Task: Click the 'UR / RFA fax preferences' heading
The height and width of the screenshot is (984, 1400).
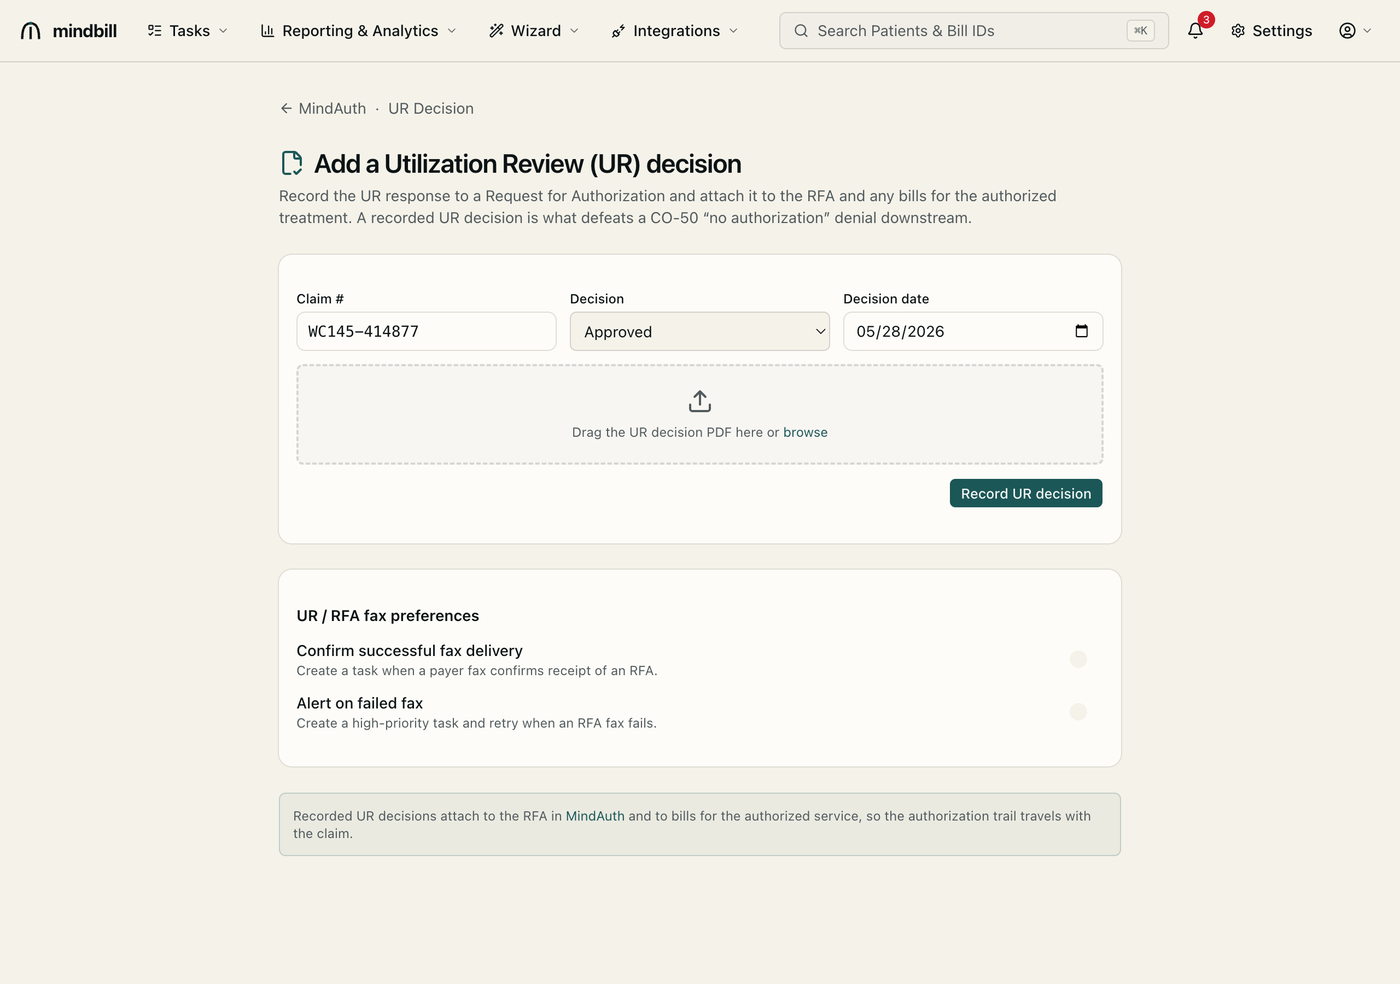Action: (388, 616)
